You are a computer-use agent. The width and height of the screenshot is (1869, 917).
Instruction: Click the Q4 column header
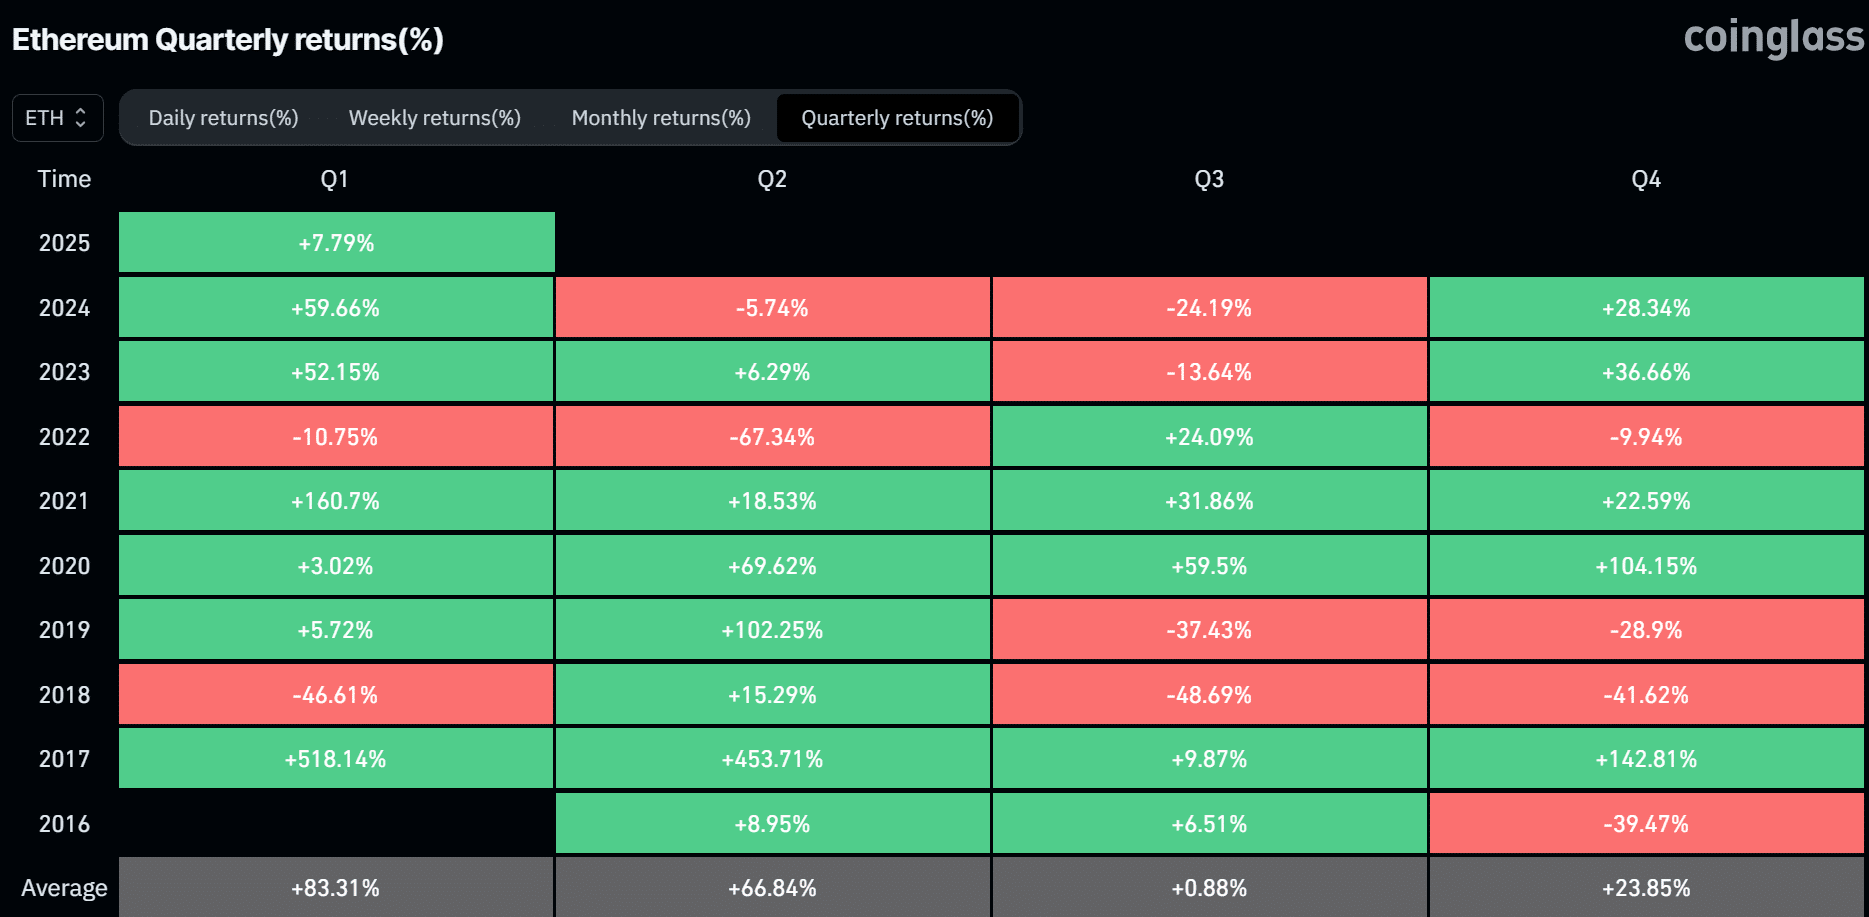coord(1646,179)
